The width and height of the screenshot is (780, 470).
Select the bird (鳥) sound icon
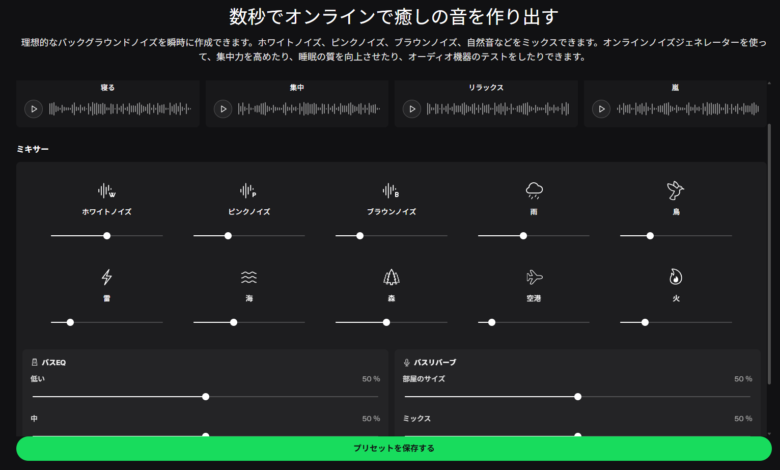pyautogui.click(x=676, y=190)
